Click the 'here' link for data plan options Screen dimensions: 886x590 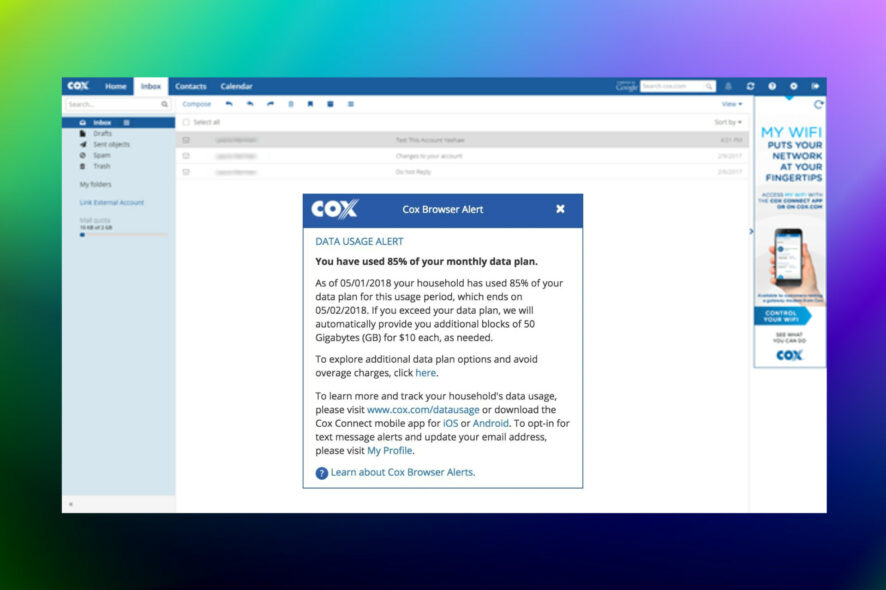pos(425,373)
